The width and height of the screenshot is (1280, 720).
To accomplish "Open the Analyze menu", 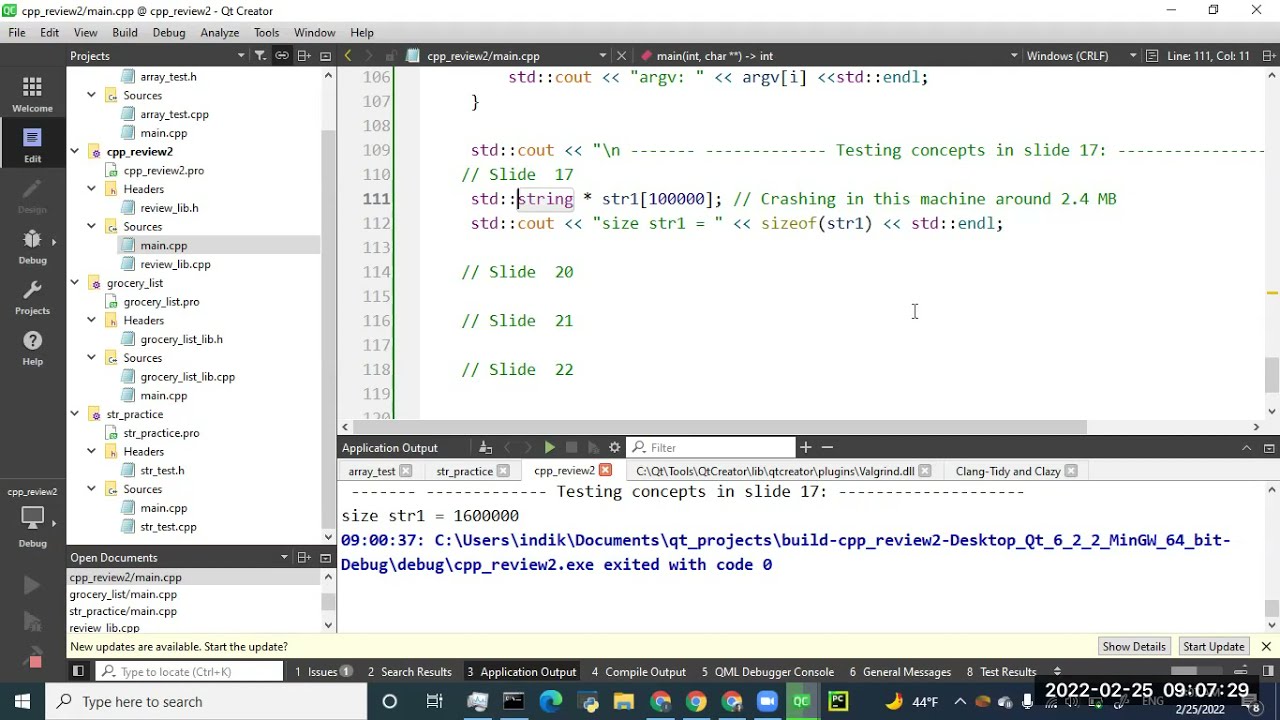I will click(219, 32).
